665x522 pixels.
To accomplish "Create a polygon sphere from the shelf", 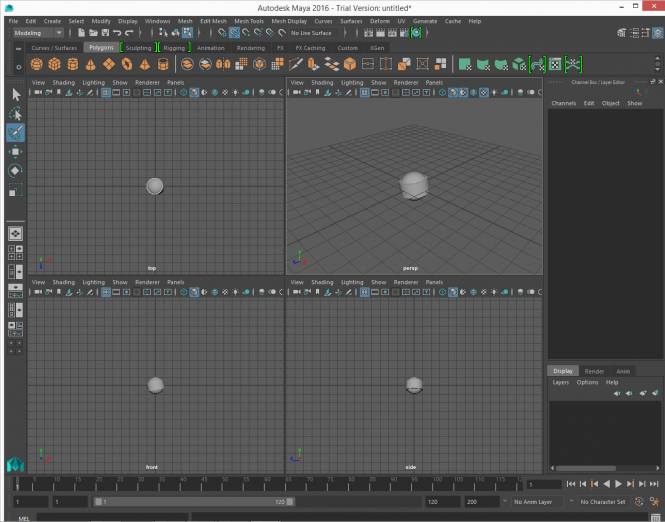I will 37,64.
